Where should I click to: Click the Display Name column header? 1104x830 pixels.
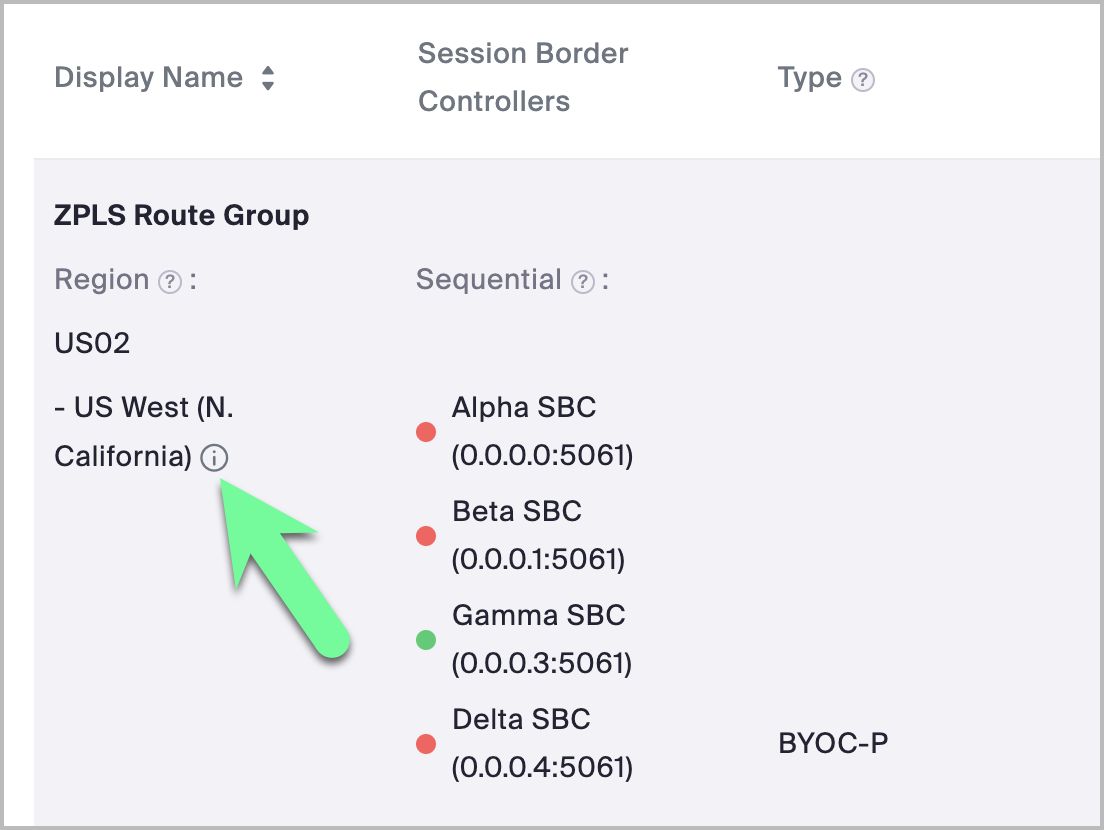coord(148,78)
